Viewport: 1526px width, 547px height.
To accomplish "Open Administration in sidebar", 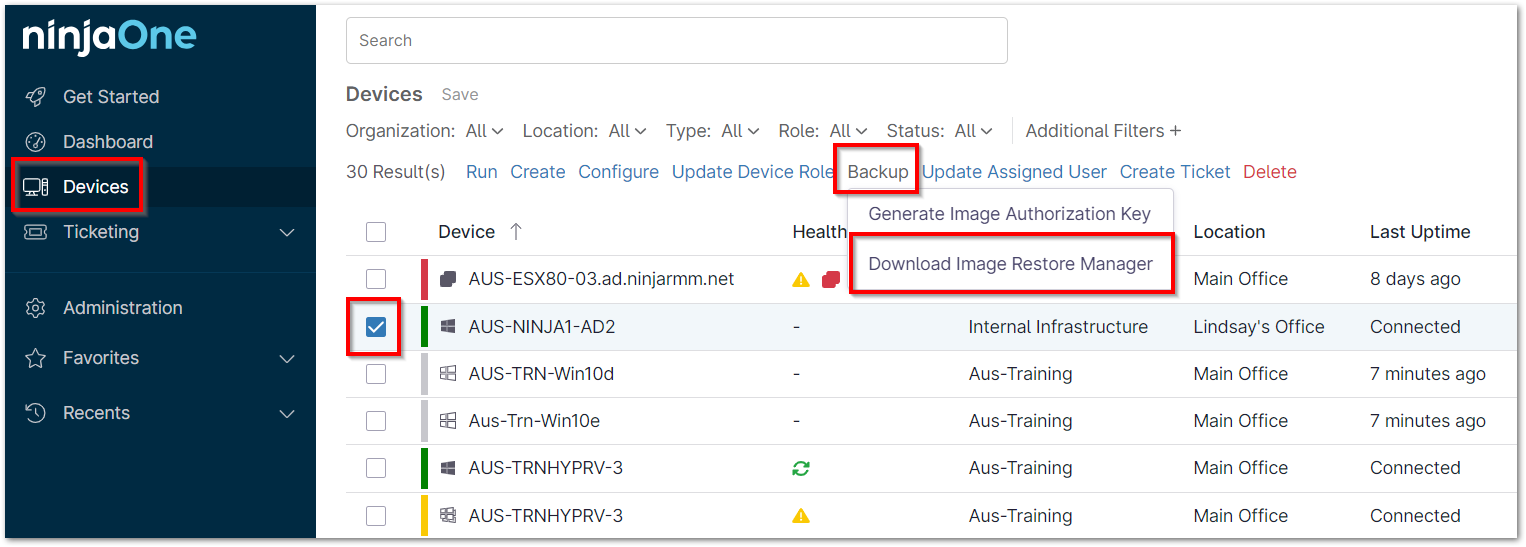I will point(123,308).
